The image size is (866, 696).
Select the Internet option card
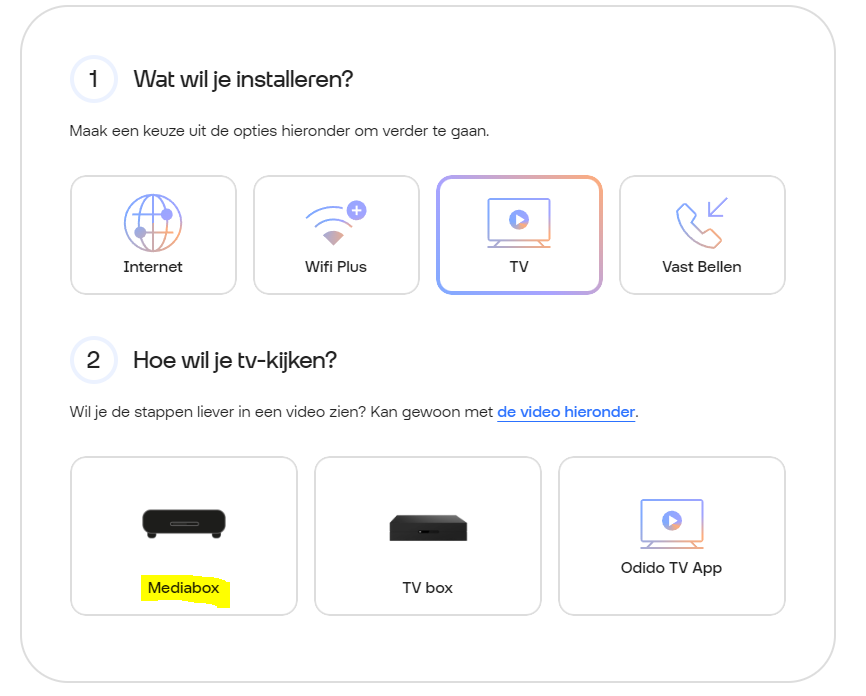(154, 235)
